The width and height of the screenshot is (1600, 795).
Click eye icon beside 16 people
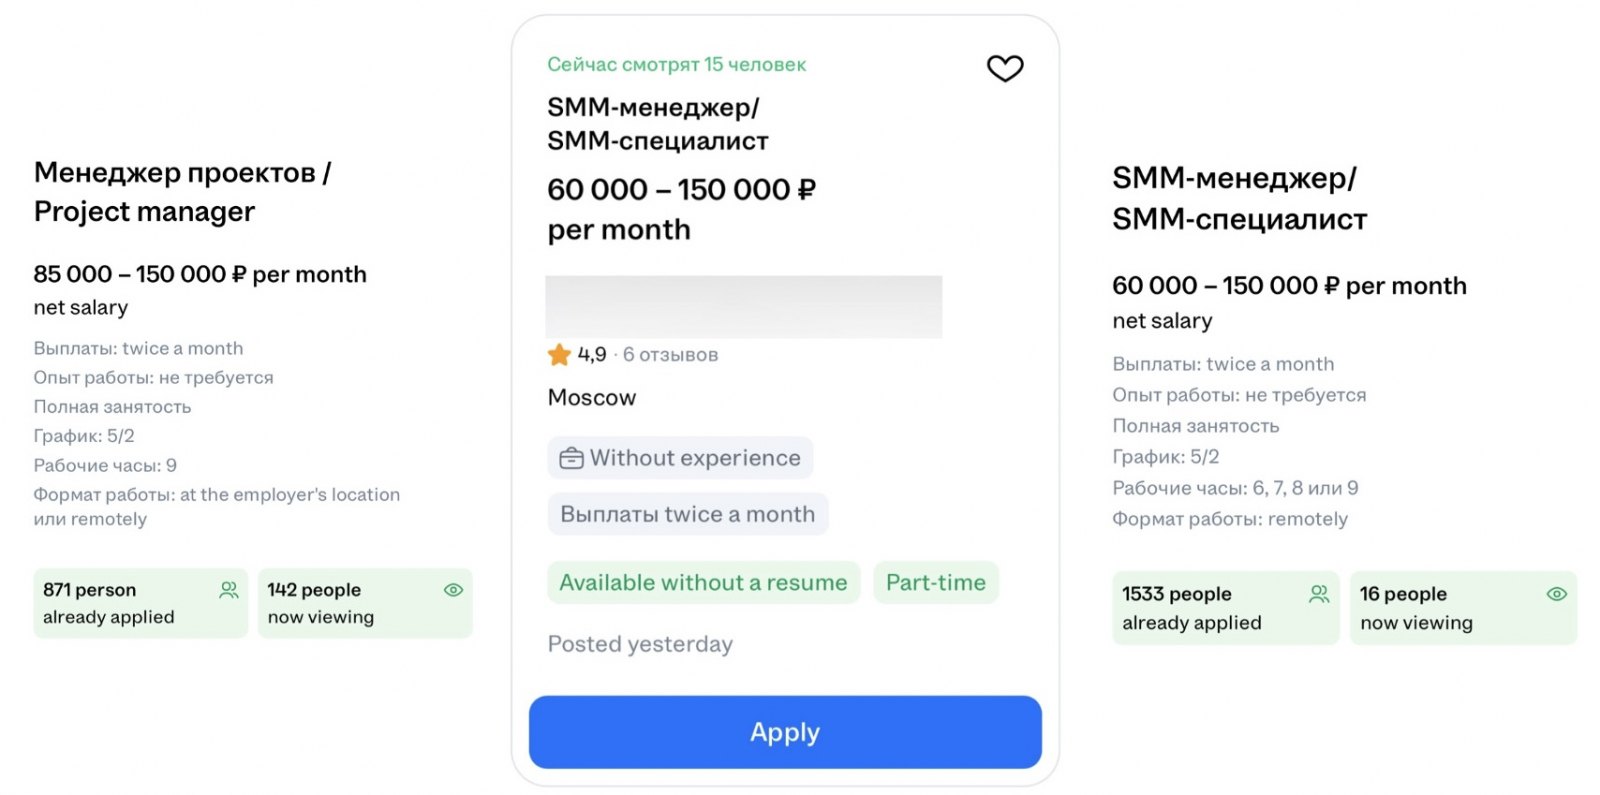click(x=1556, y=594)
